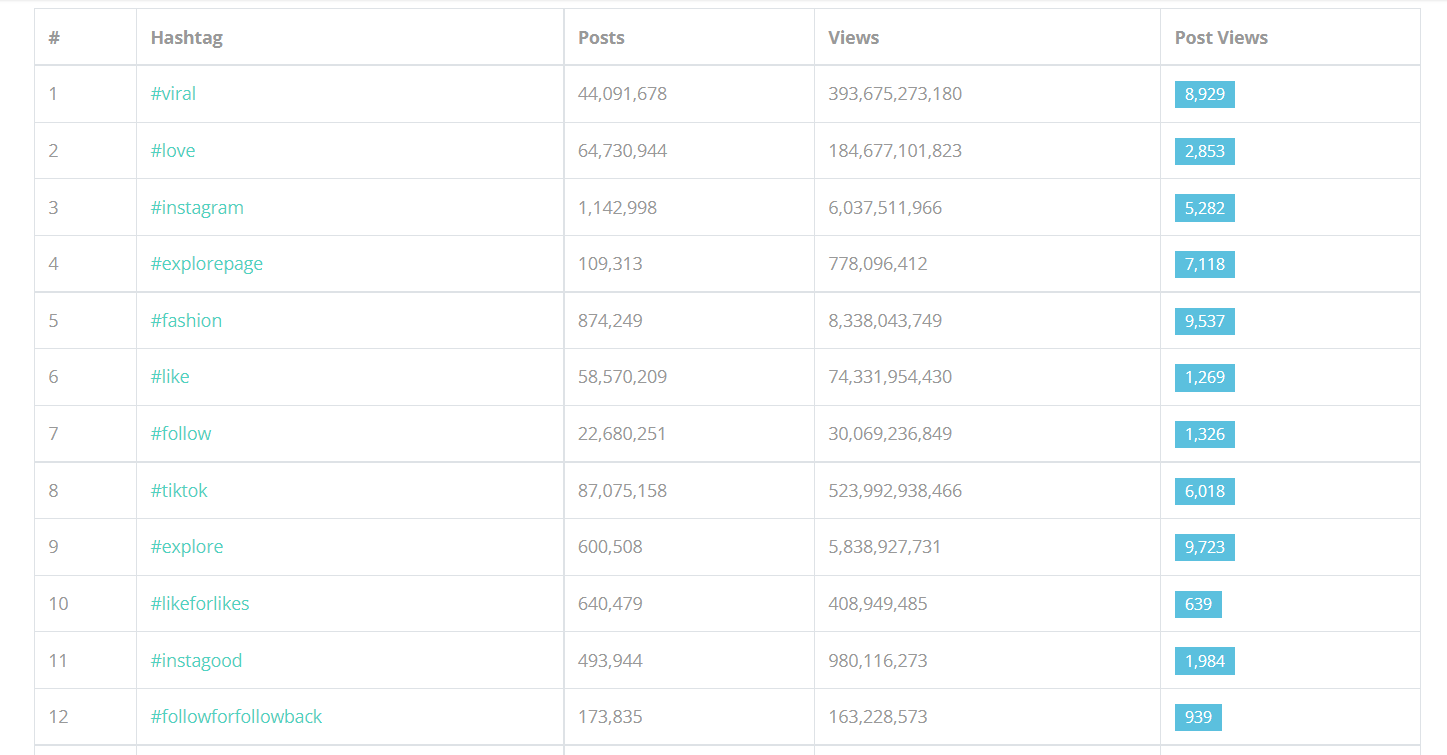Image resolution: width=1447 pixels, height=755 pixels.
Task: Click the Post Views column header
Action: coord(1221,37)
